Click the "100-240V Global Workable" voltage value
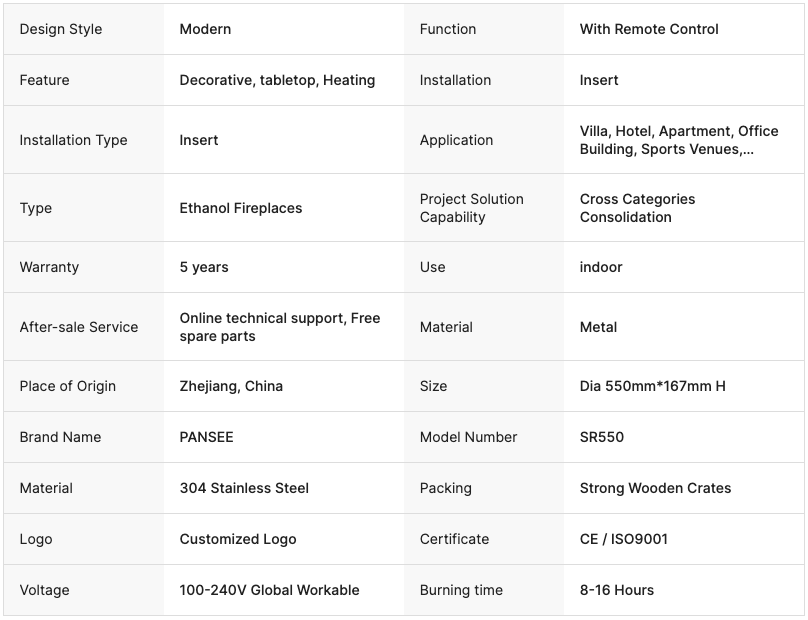The width and height of the screenshot is (808, 620). tap(269, 590)
